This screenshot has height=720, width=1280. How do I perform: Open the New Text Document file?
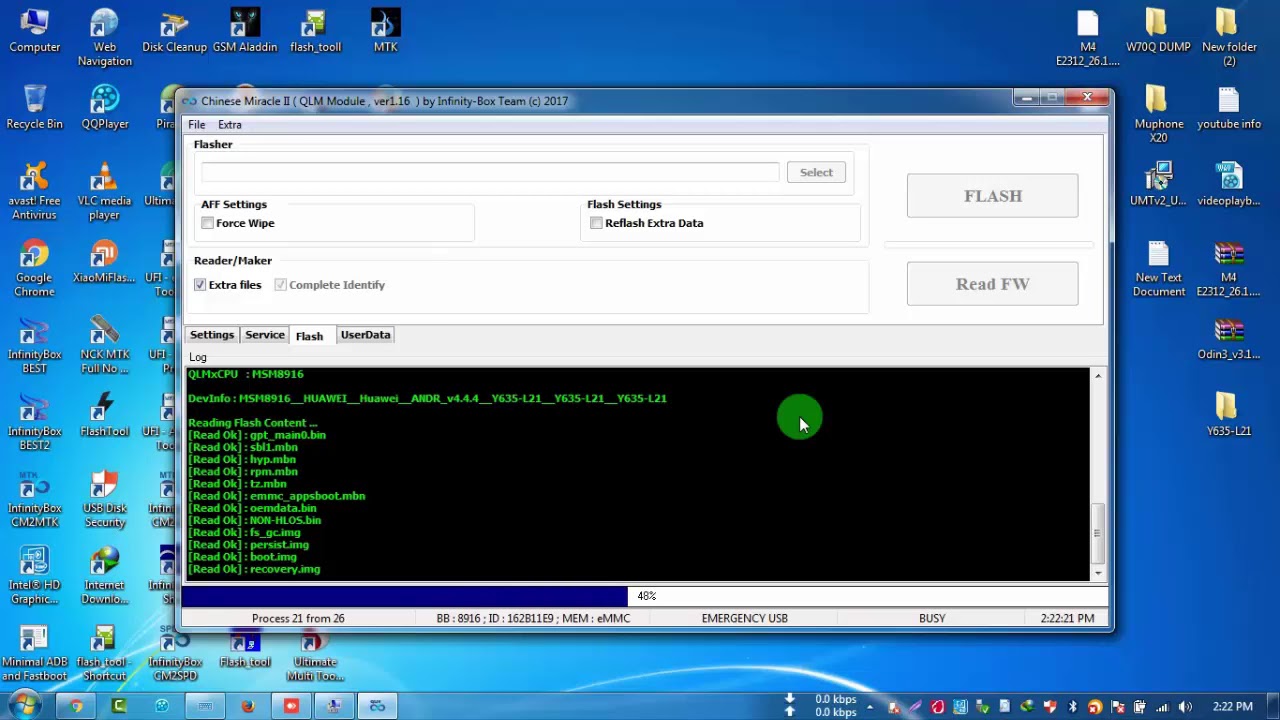tap(1159, 269)
